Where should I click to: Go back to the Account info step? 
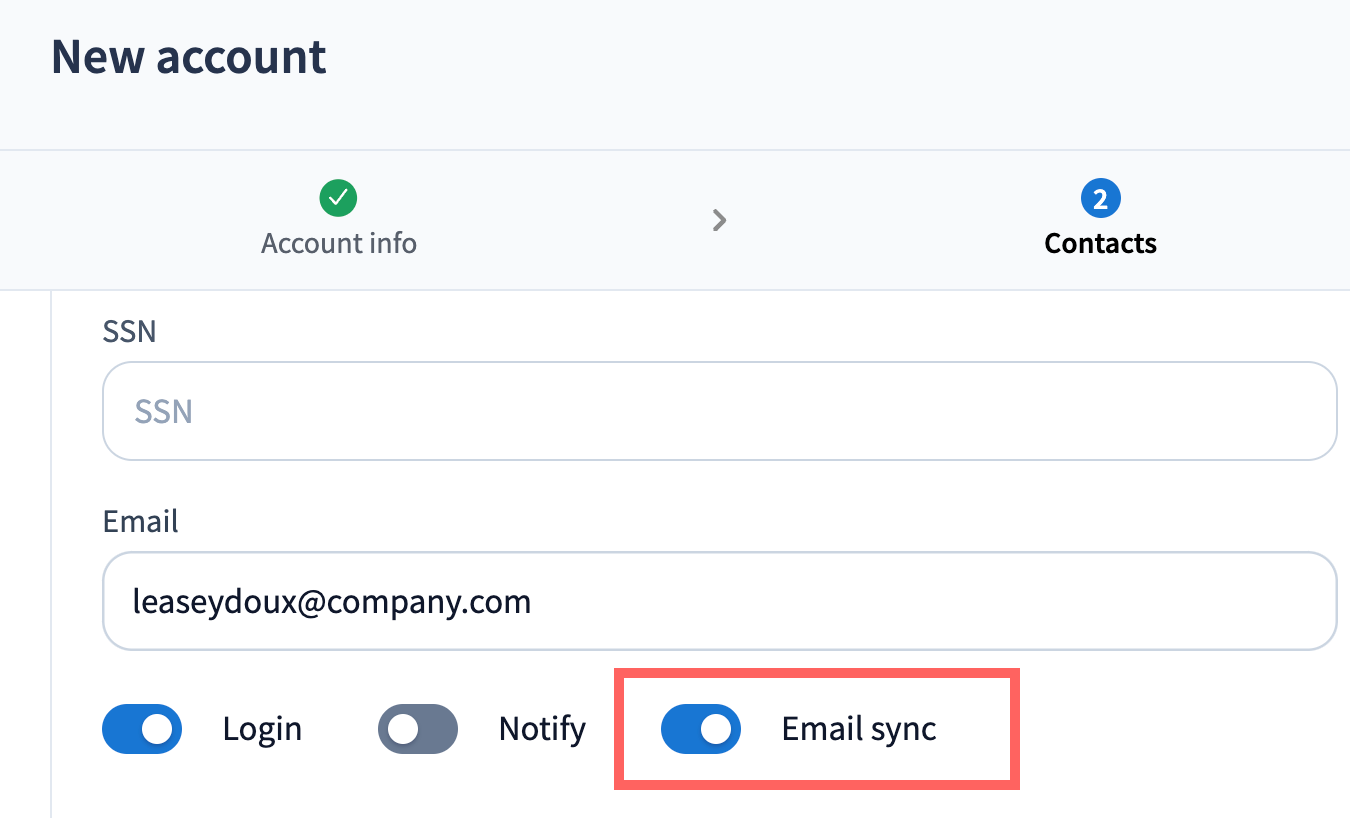coord(339,243)
